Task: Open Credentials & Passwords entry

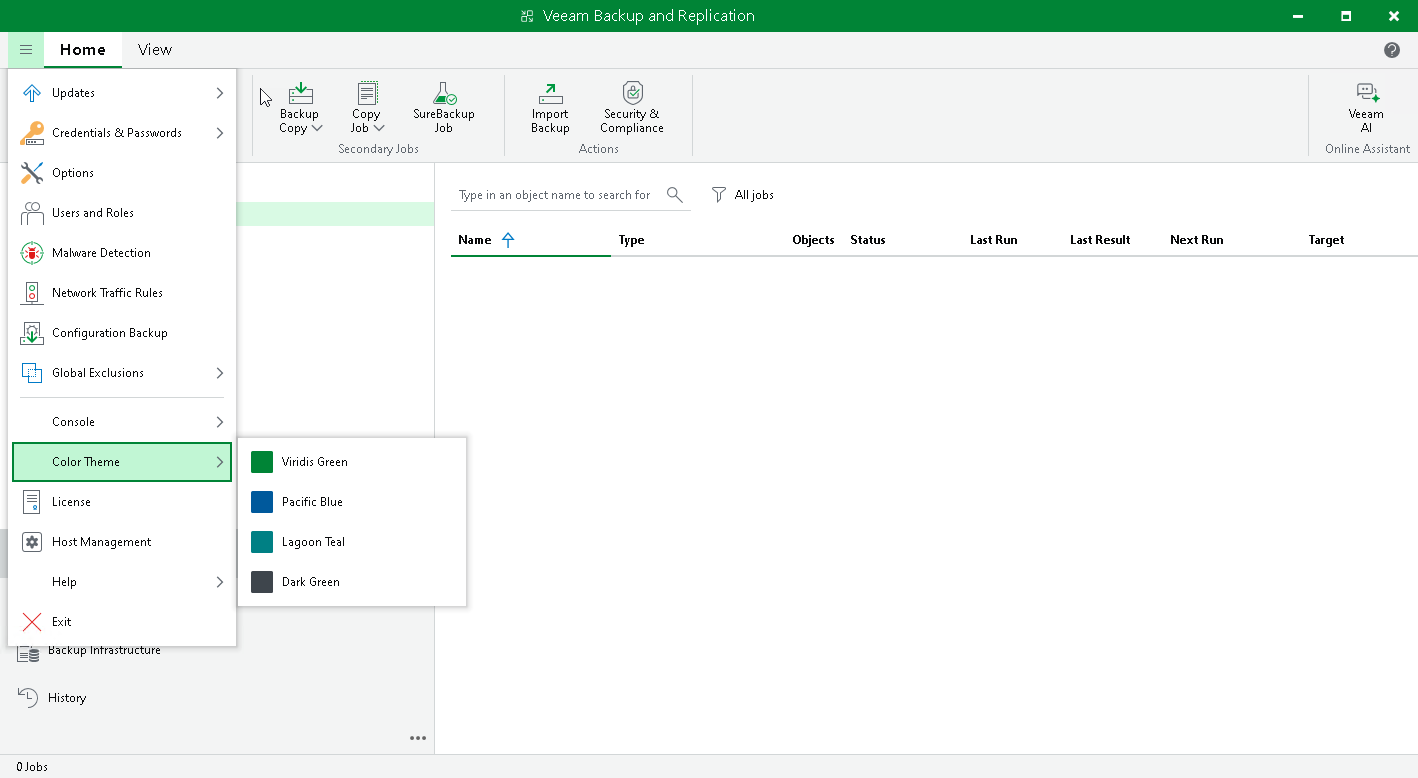Action: point(122,133)
